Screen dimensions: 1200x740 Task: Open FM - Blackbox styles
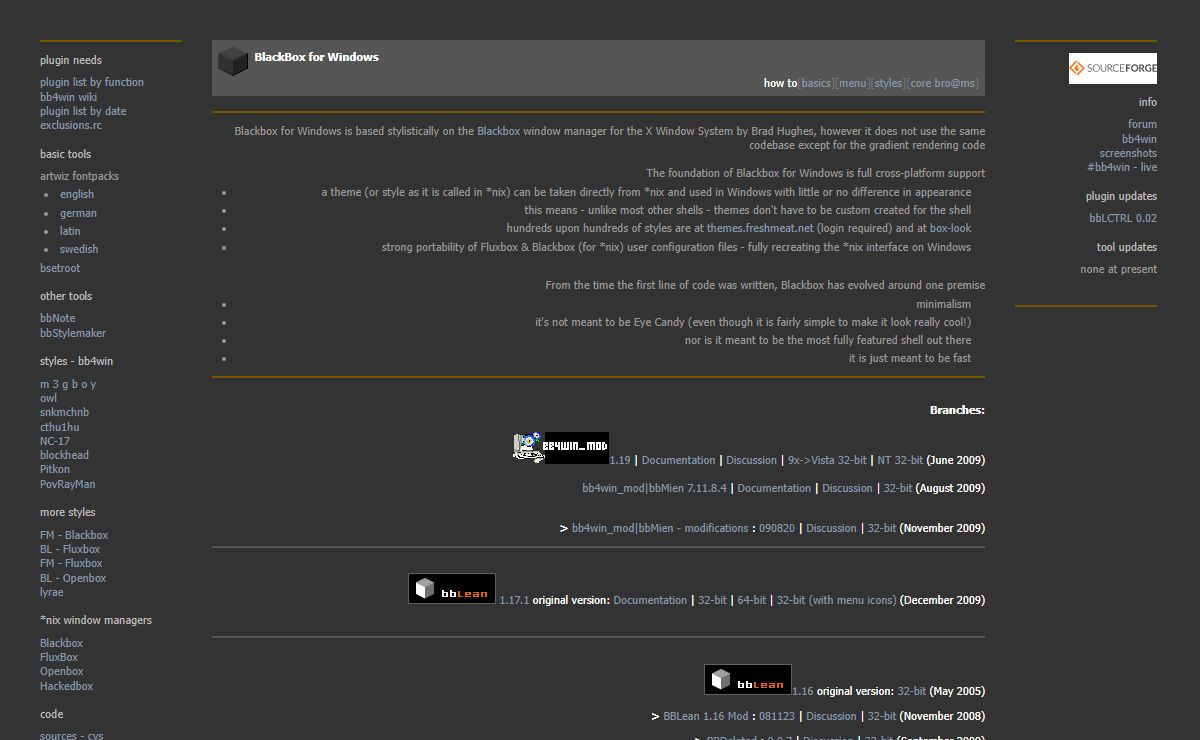tap(74, 535)
